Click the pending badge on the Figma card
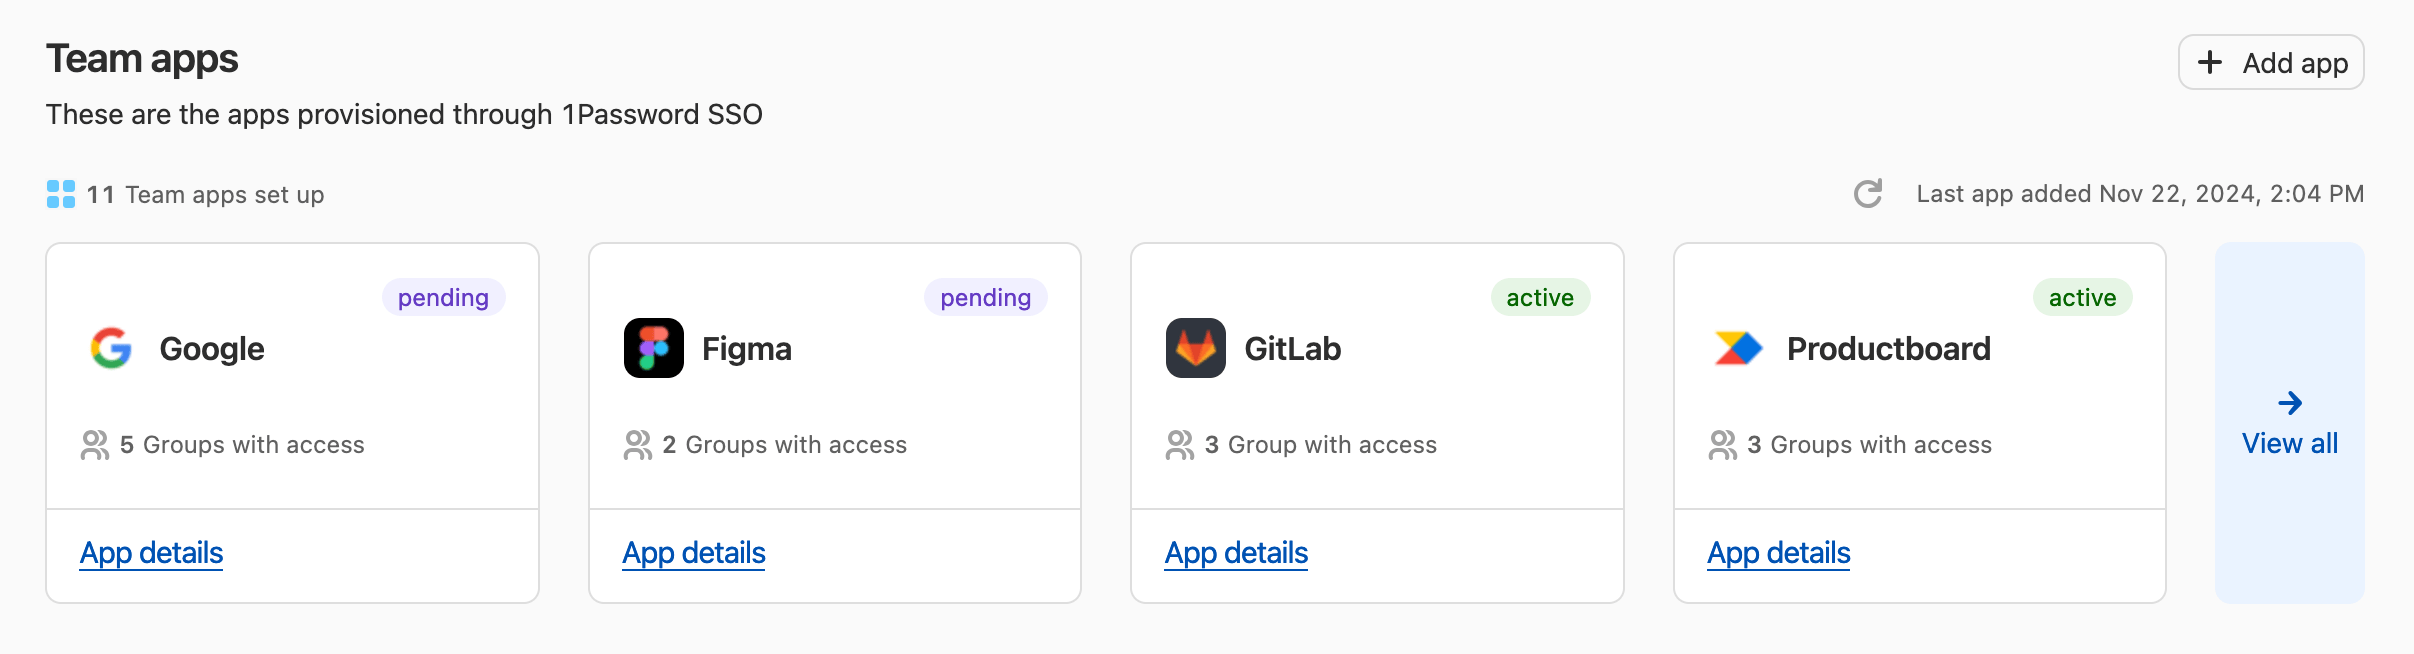This screenshot has height=654, width=2414. coord(985,296)
